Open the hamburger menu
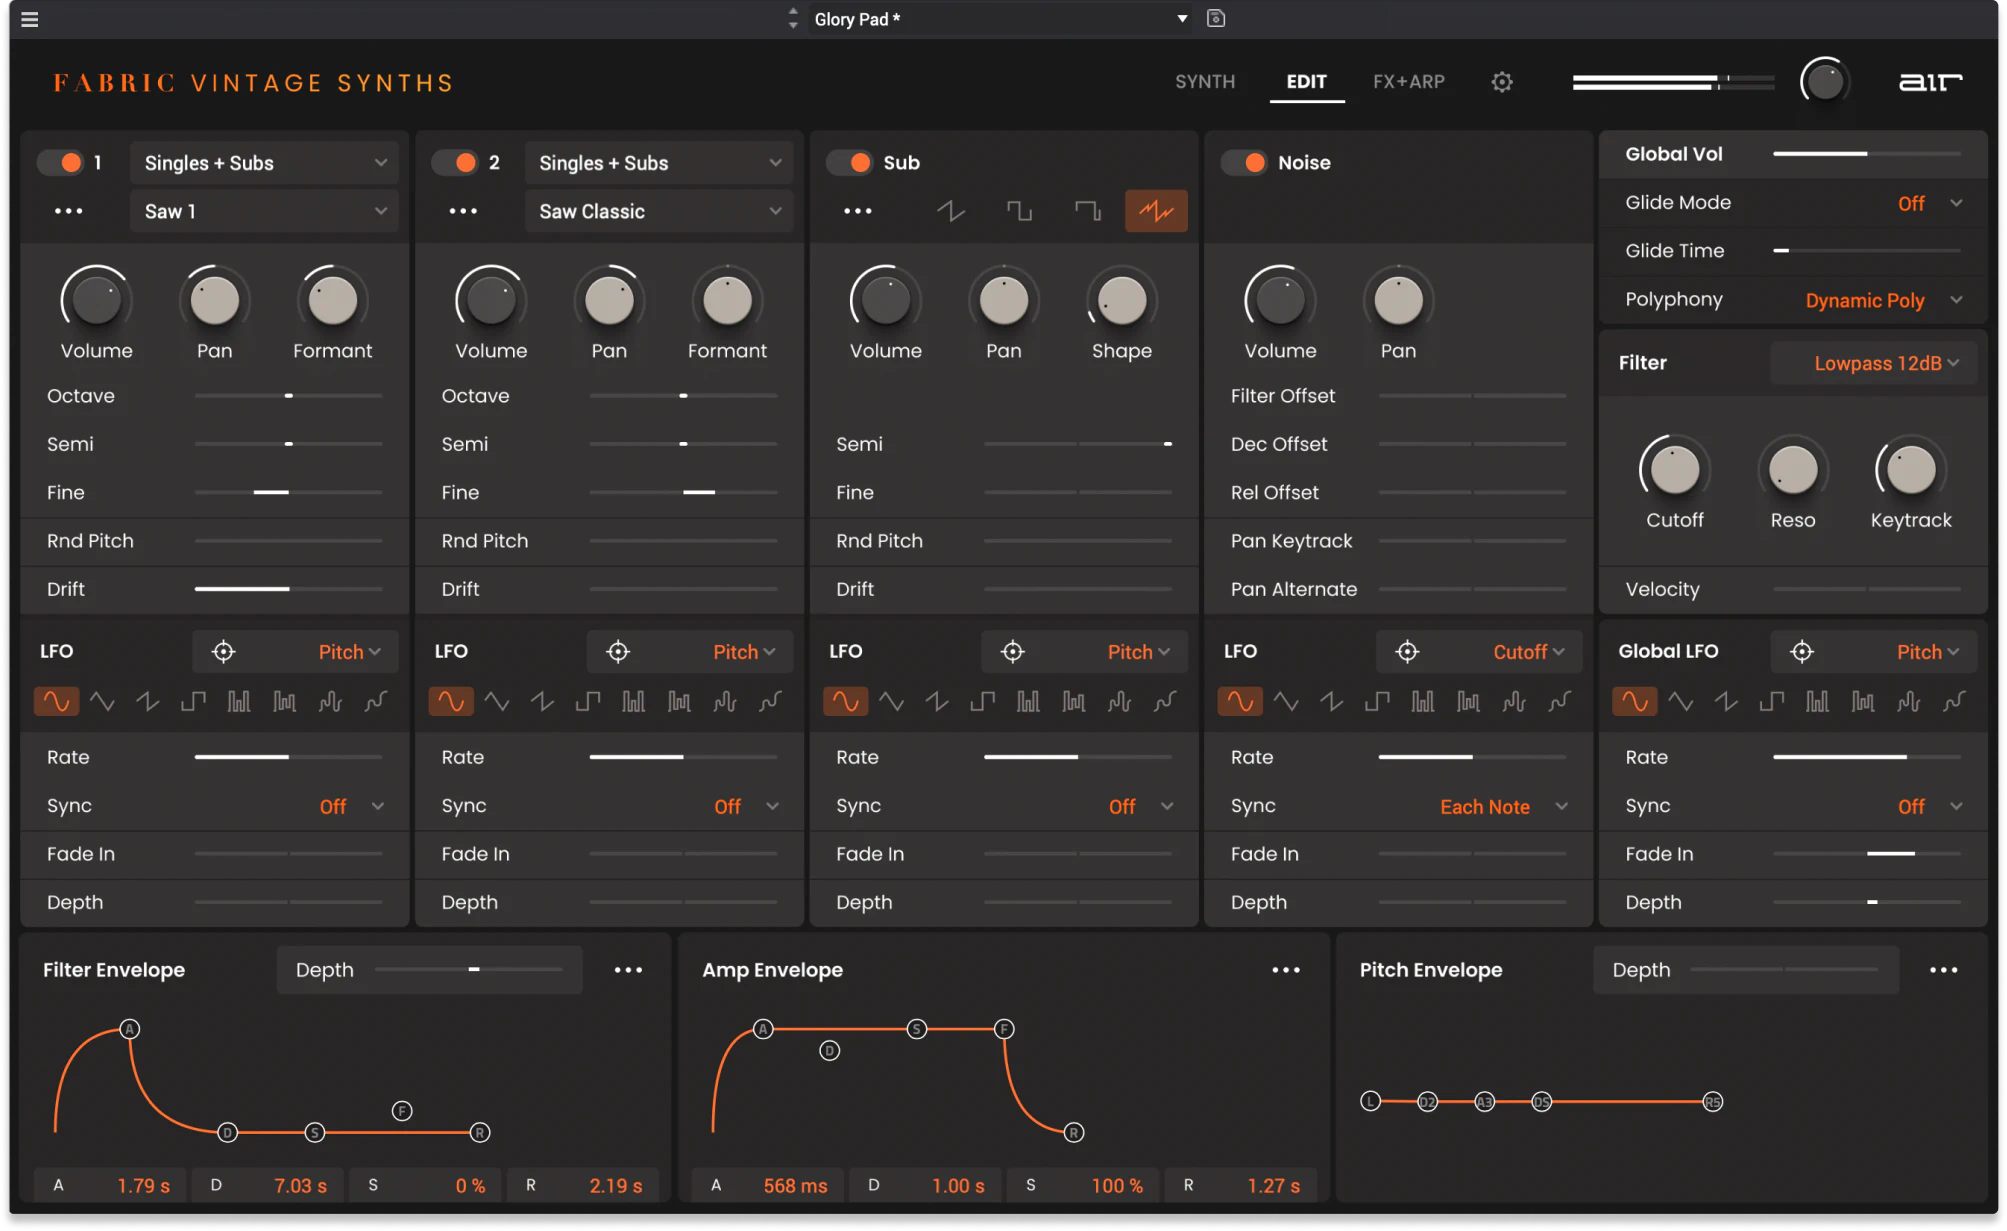2007x1231 pixels. pos(29,19)
